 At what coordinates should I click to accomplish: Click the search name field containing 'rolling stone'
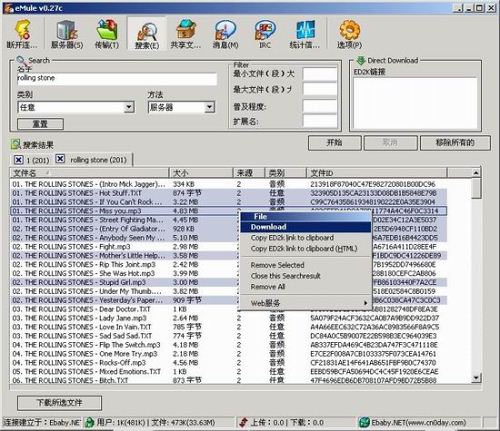117,79
